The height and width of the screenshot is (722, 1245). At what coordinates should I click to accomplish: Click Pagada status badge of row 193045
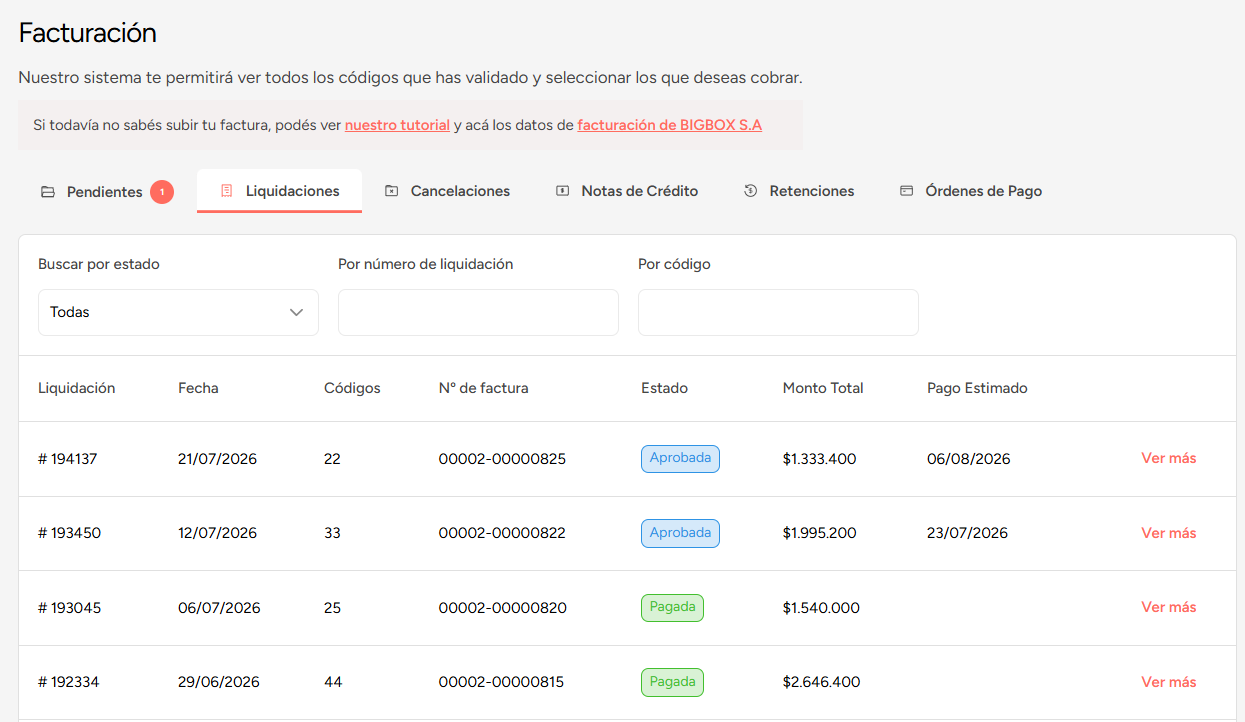coord(672,607)
